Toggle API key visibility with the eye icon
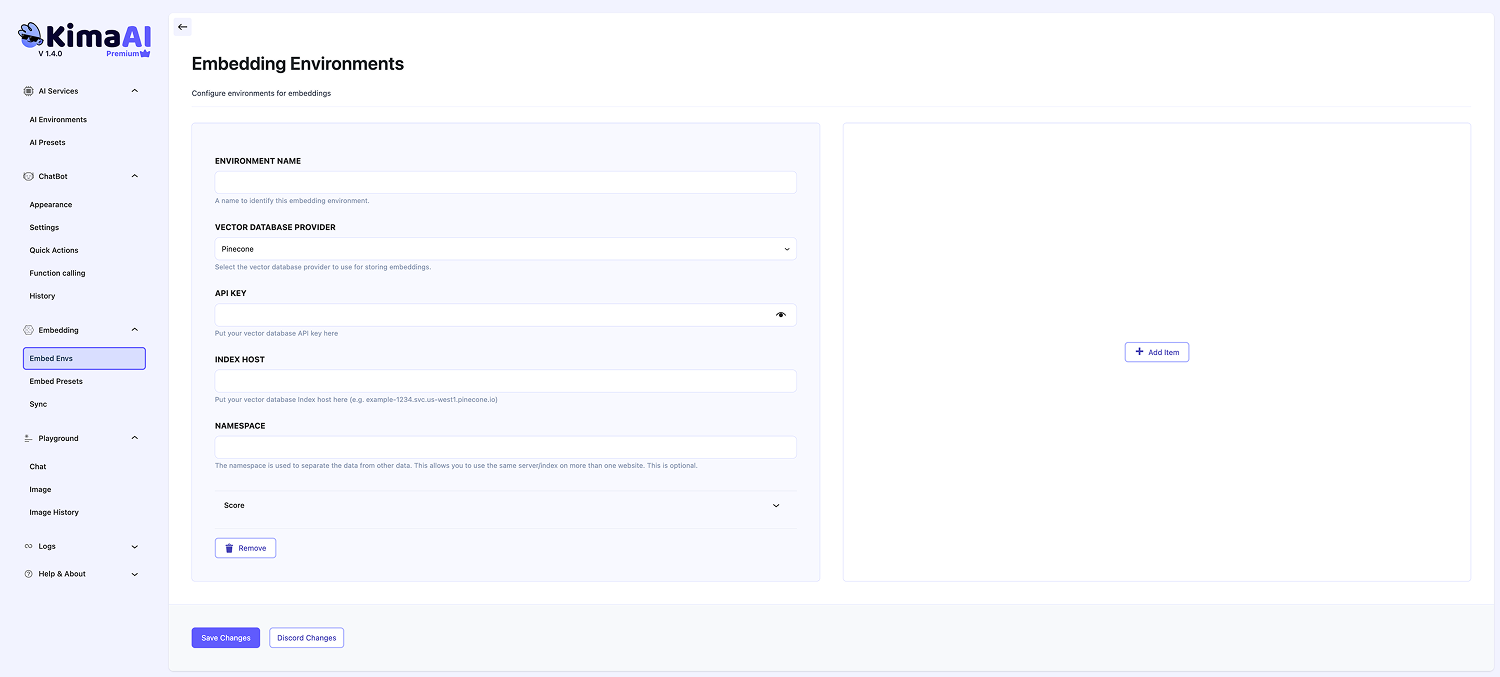This screenshot has width=1500, height=677. click(x=781, y=314)
